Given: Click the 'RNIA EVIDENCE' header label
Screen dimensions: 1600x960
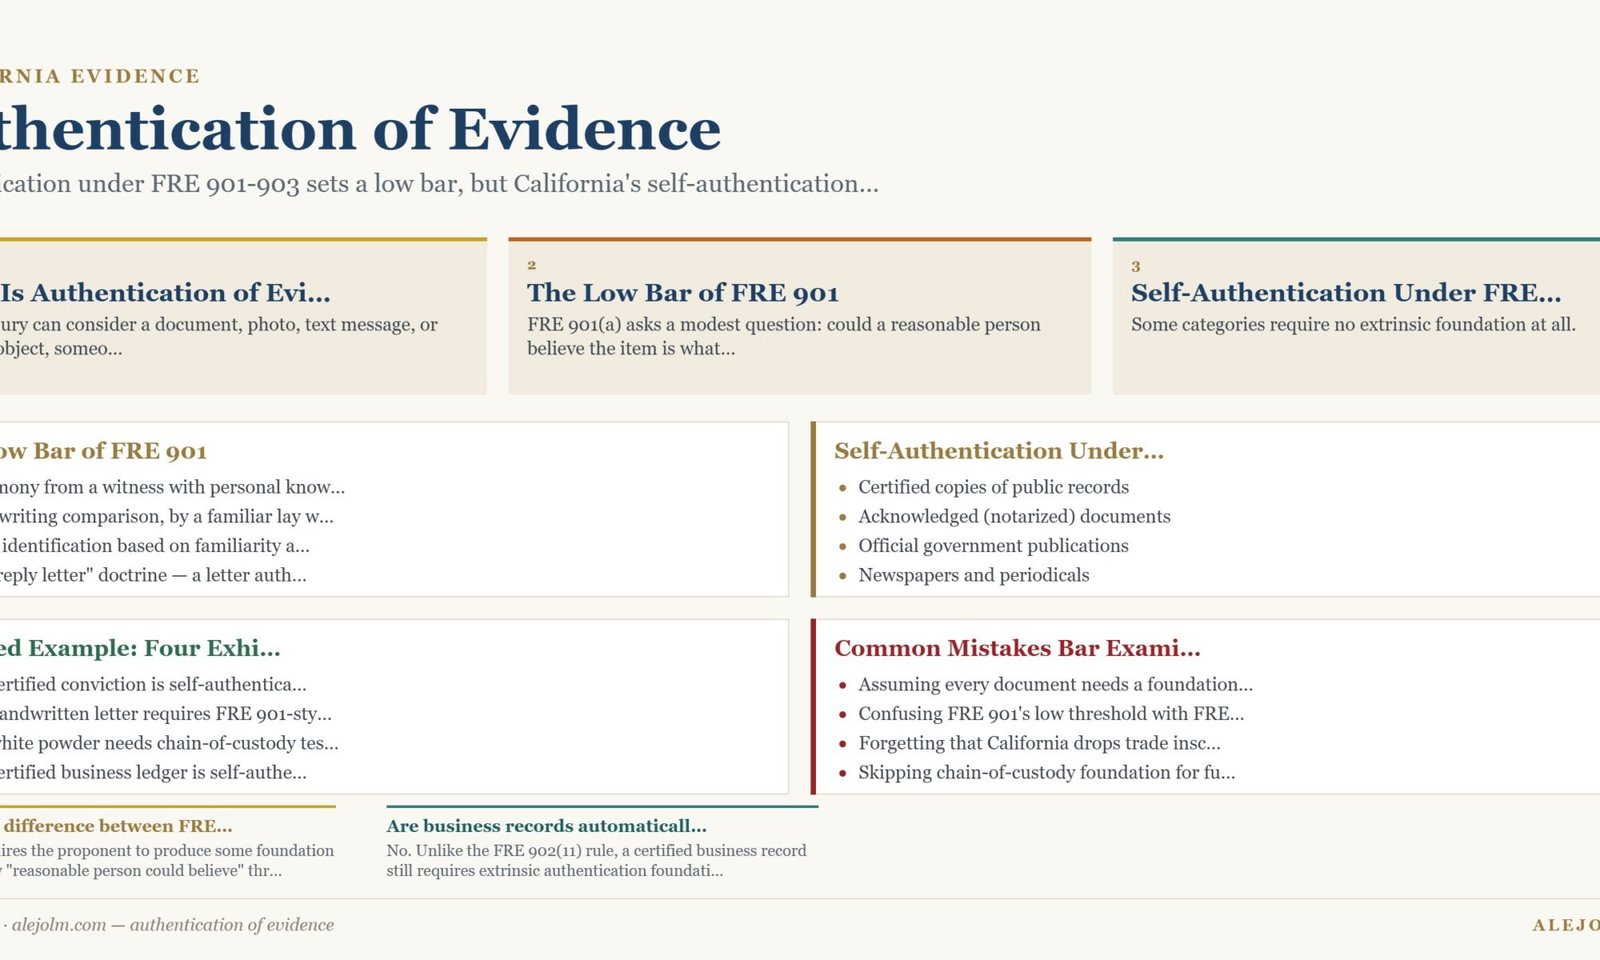Looking at the screenshot, I should 100,76.
